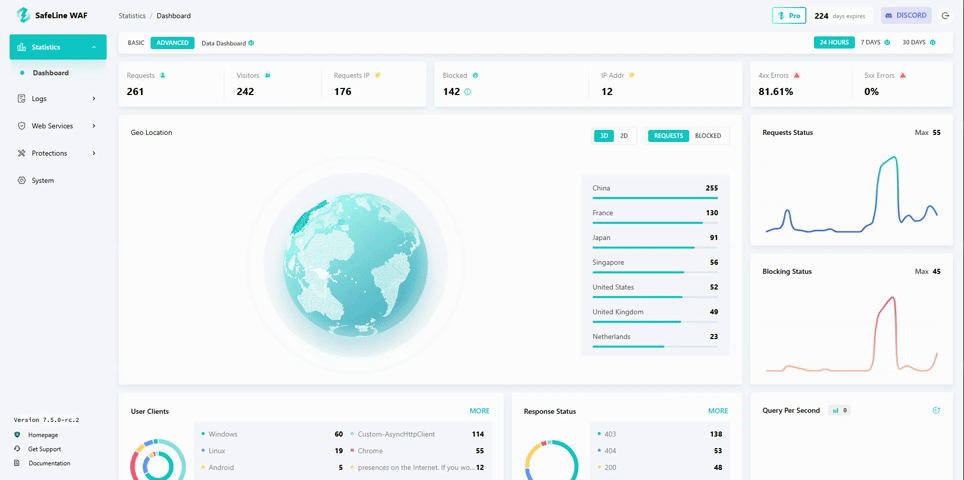Toggle Geo Location map to BLOCKED
The image size is (964, 480).
tap(708, 136)
